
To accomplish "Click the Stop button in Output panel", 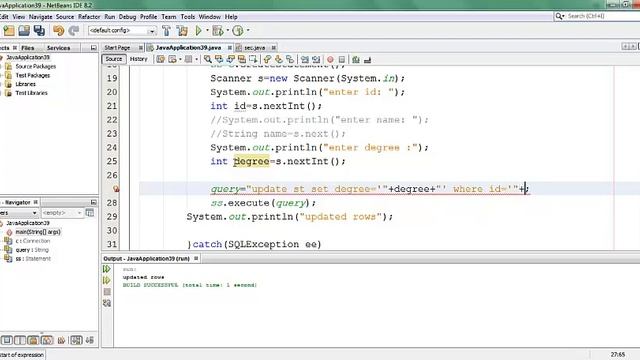I will coord(107,292).
